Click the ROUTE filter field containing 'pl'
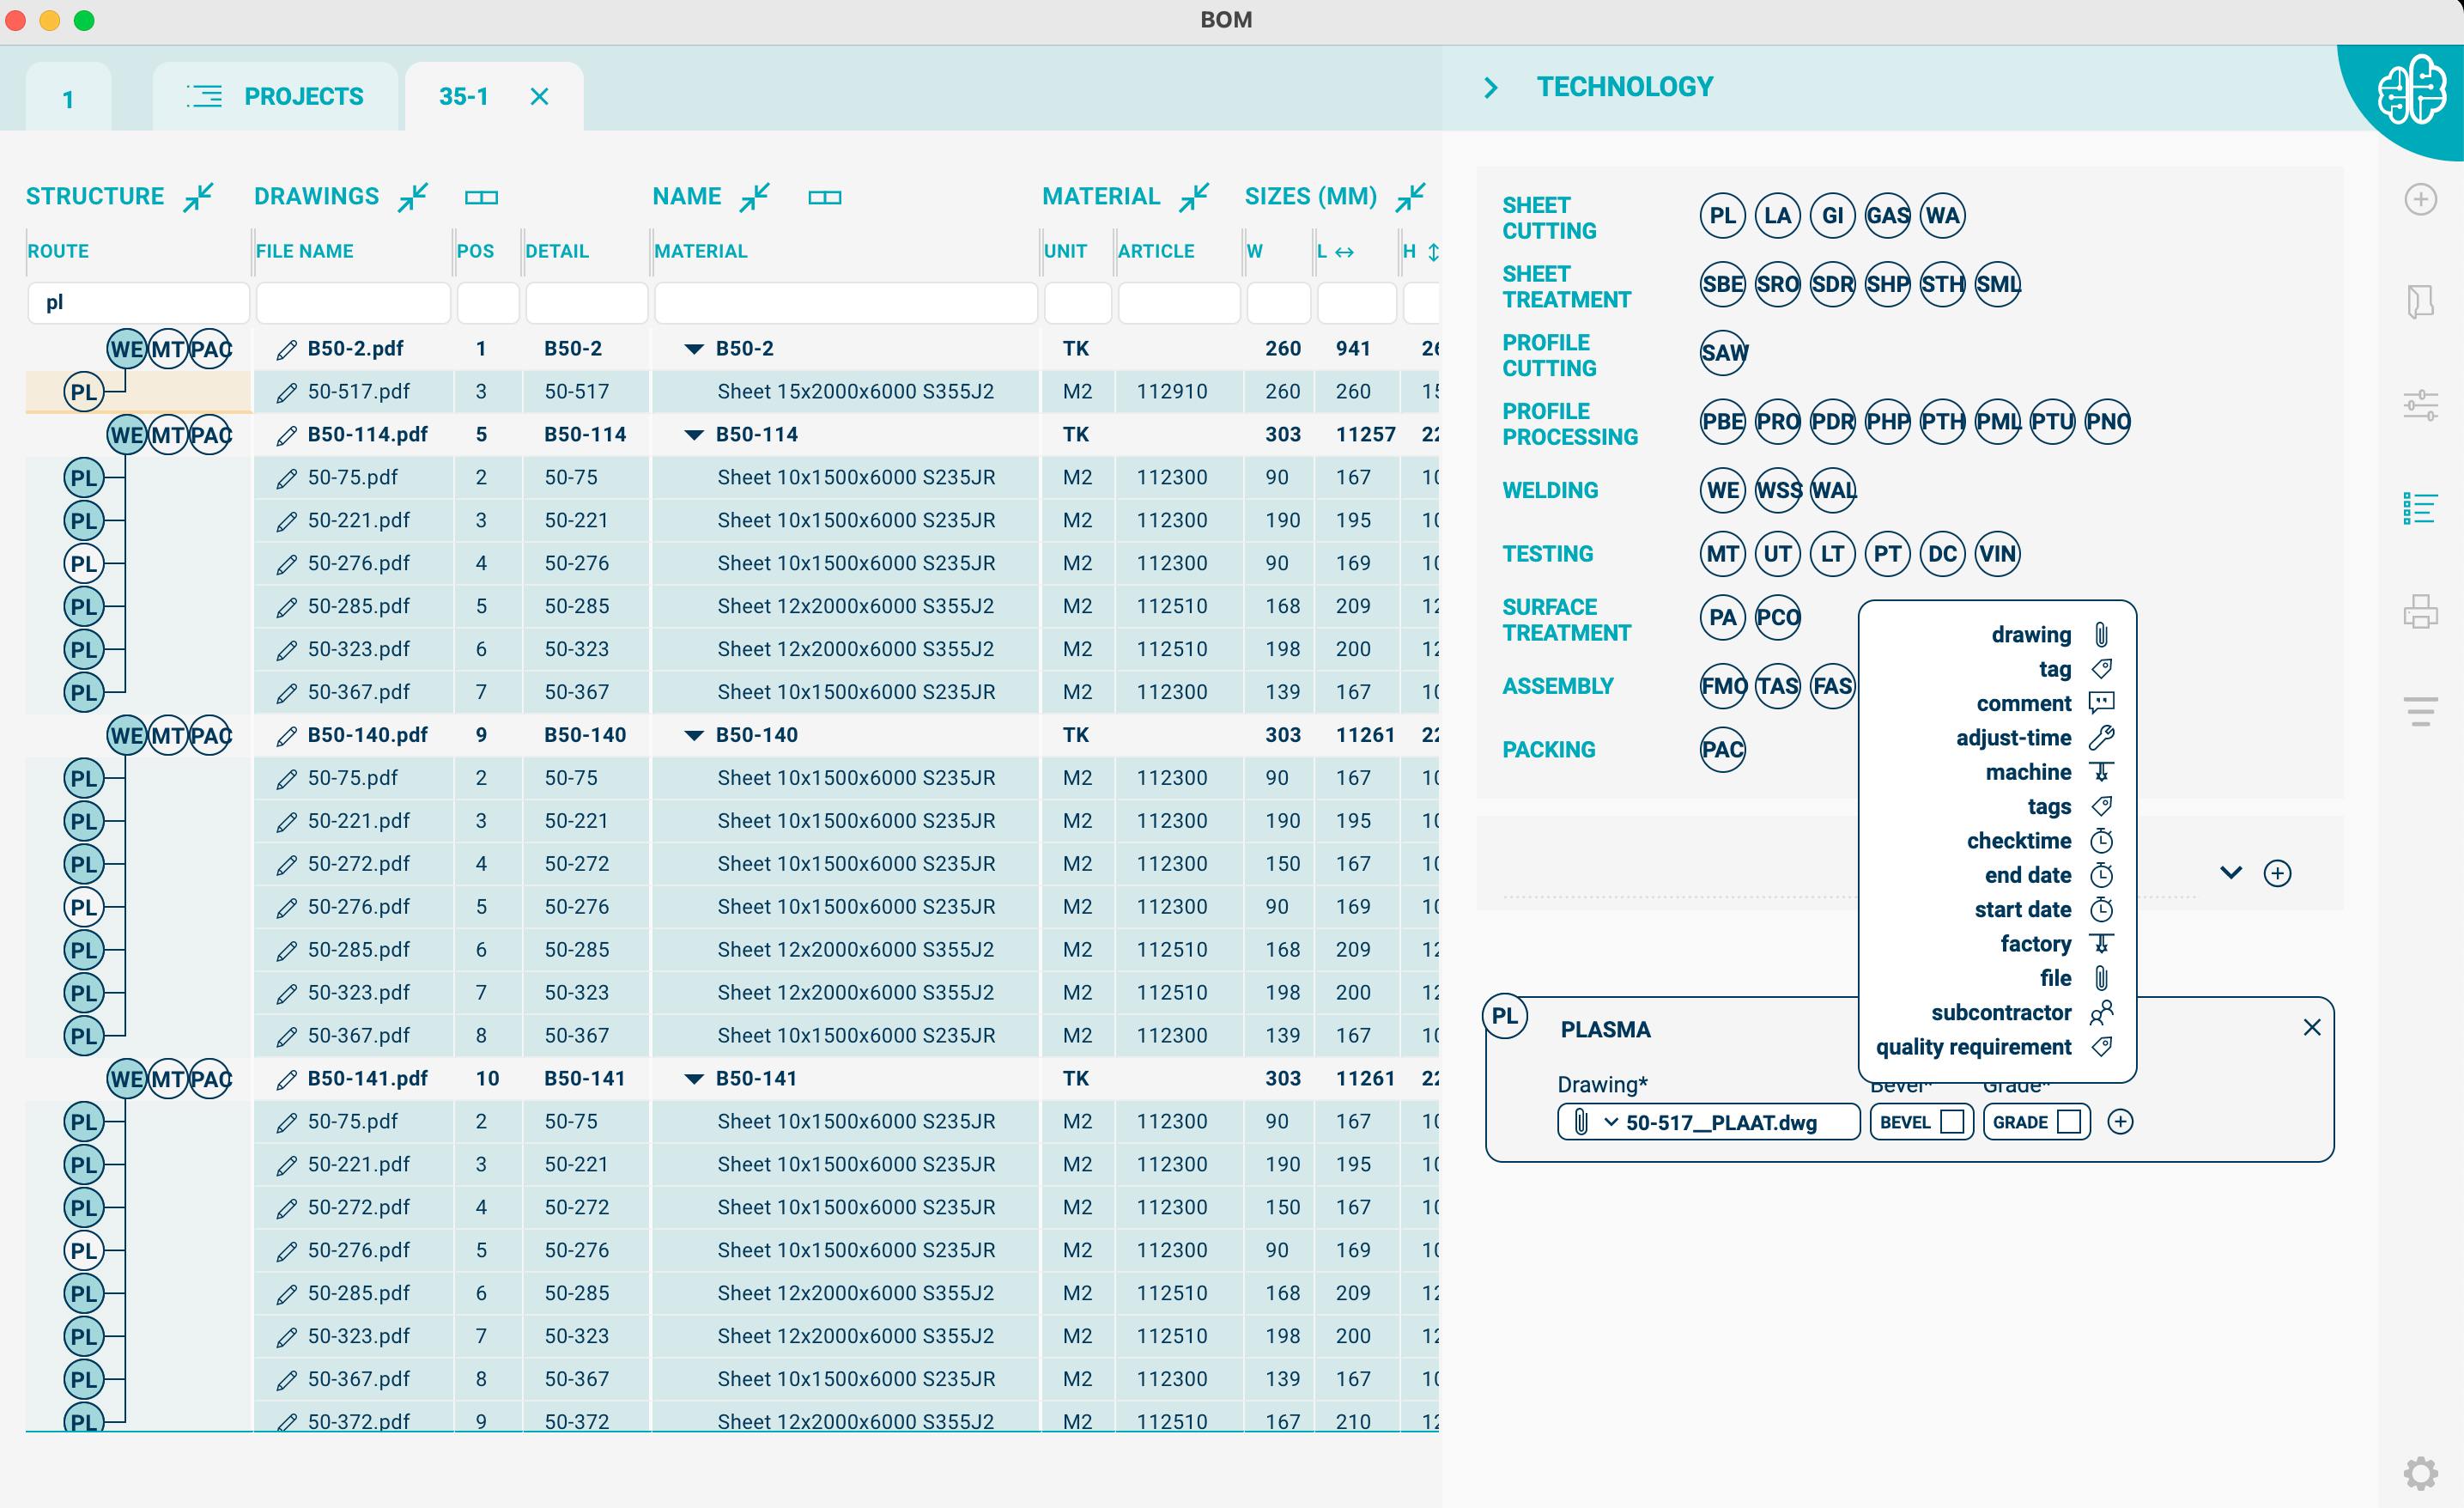The image size is (2464, 1508). [138, 303]
